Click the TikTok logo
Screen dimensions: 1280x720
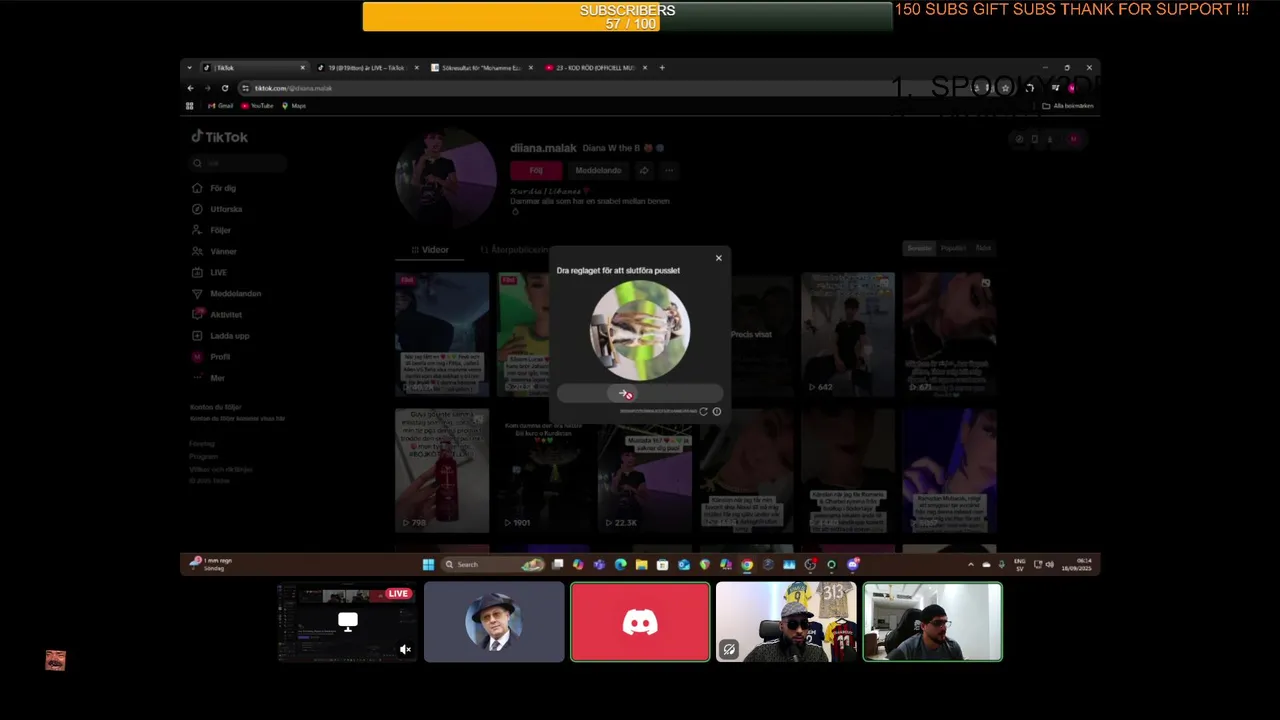click(x=220, y=137)
